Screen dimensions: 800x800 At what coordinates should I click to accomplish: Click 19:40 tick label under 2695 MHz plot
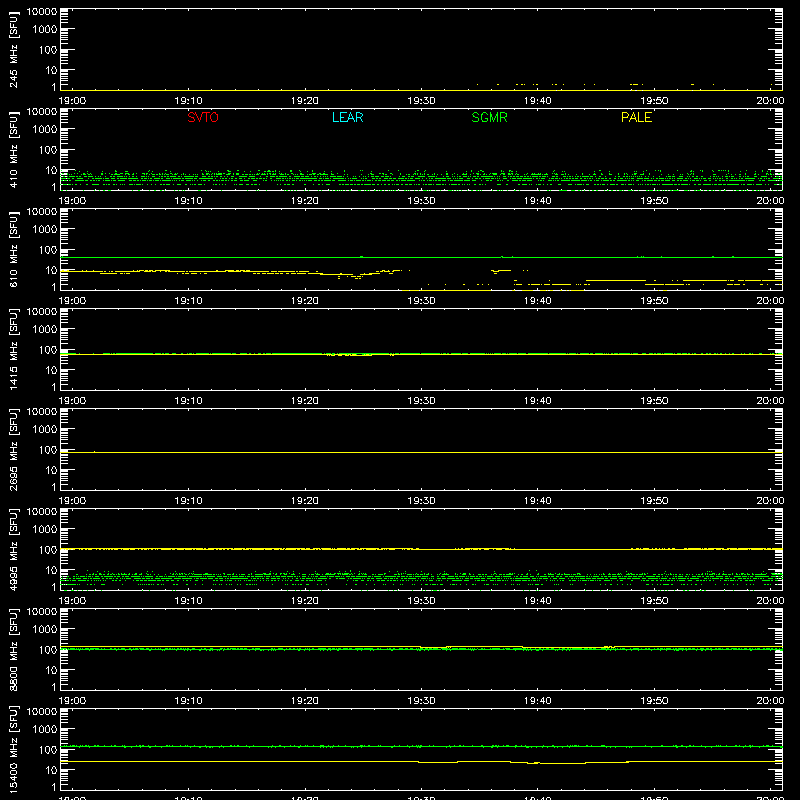537,501
